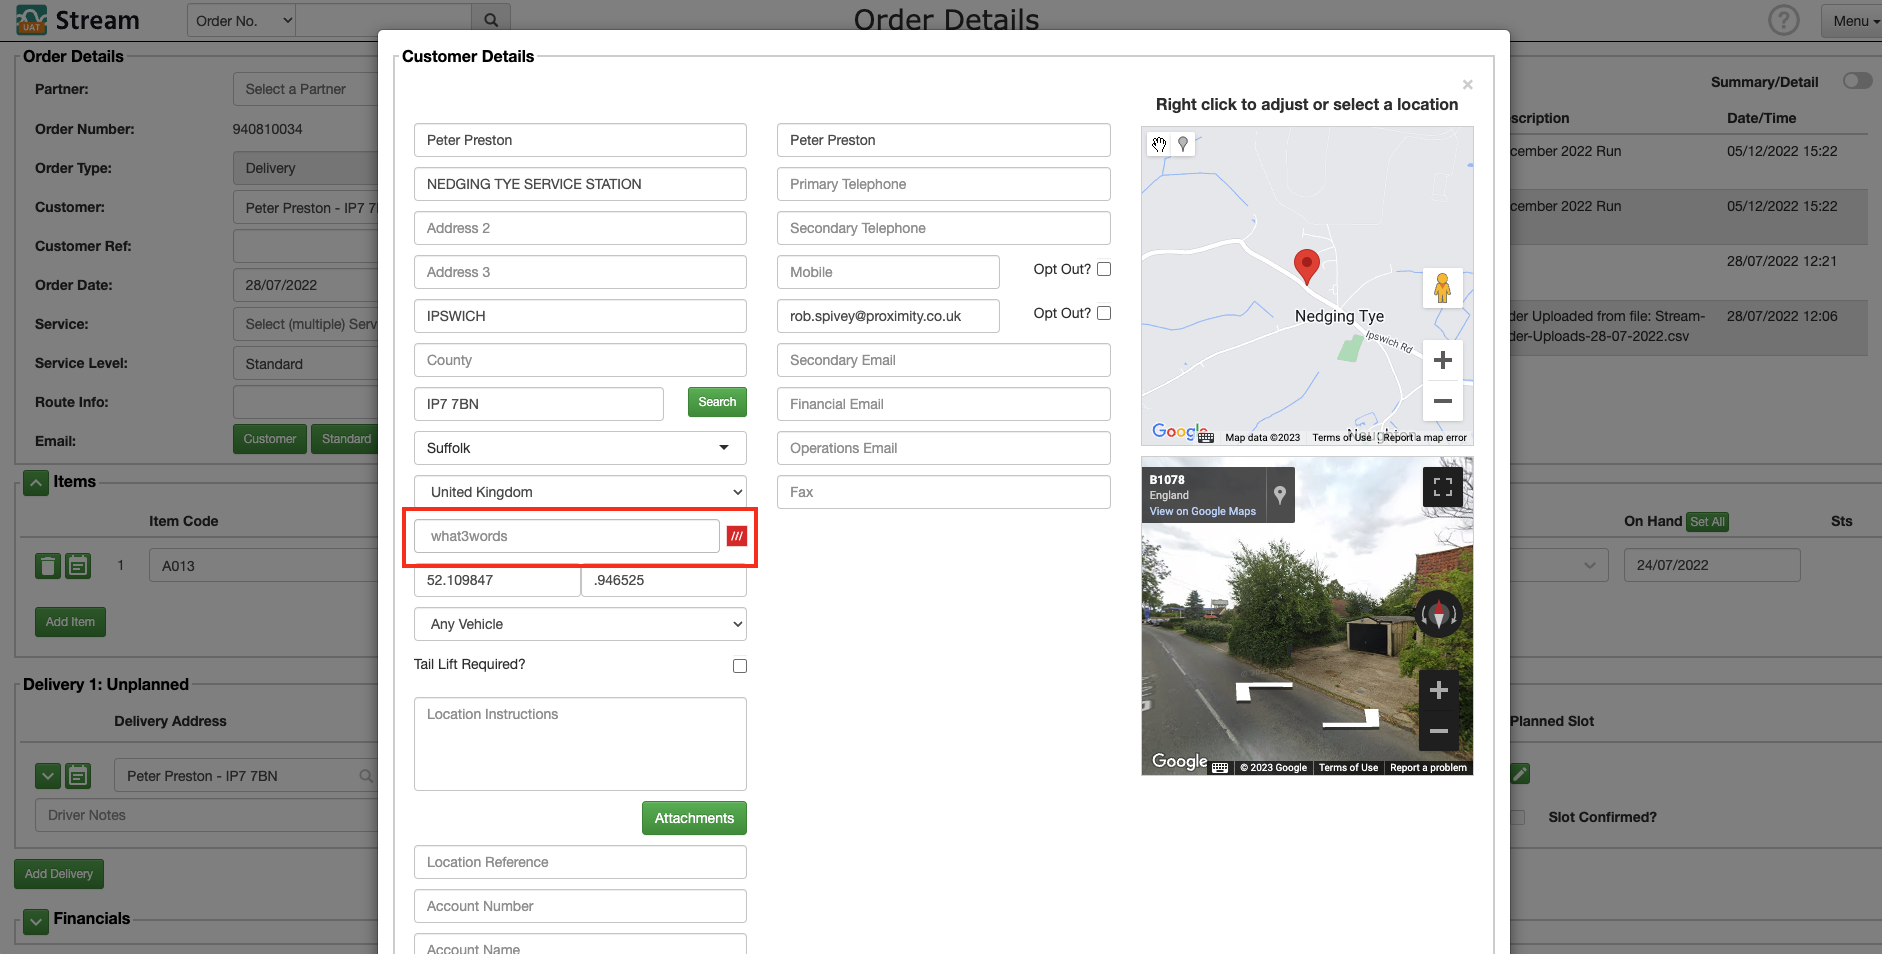Activate the marker placement tool on the map
This screenshot has height=954, width=1882.
click(x=1183, y=144)
